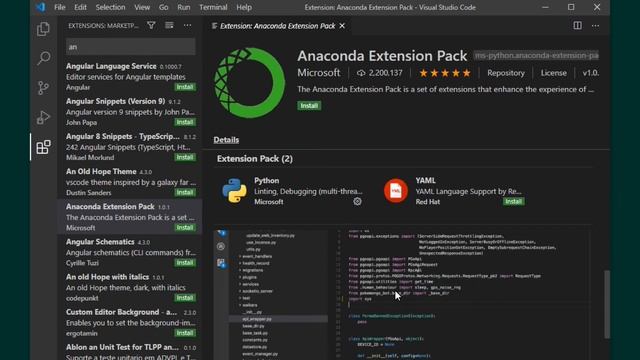Click the filter extensions funnel icon

pos(151,25)
